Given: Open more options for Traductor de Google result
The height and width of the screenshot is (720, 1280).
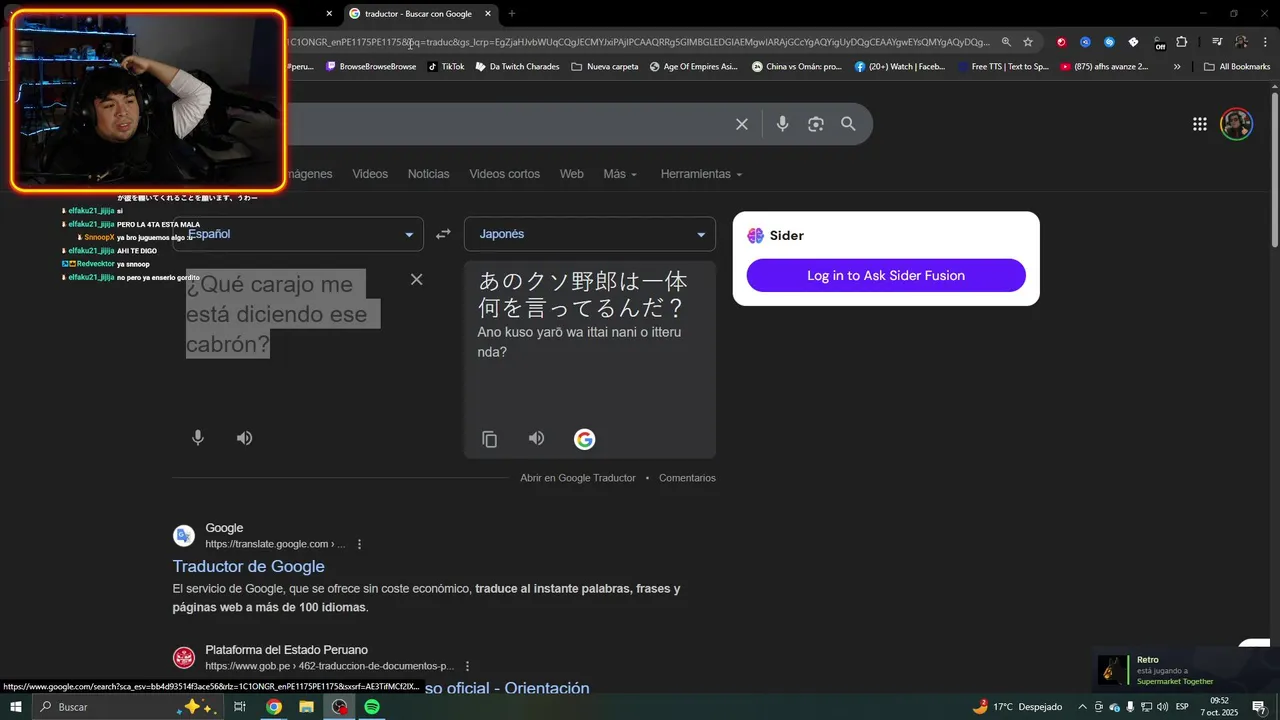Looking at the screenshot, I should point(360,544).
